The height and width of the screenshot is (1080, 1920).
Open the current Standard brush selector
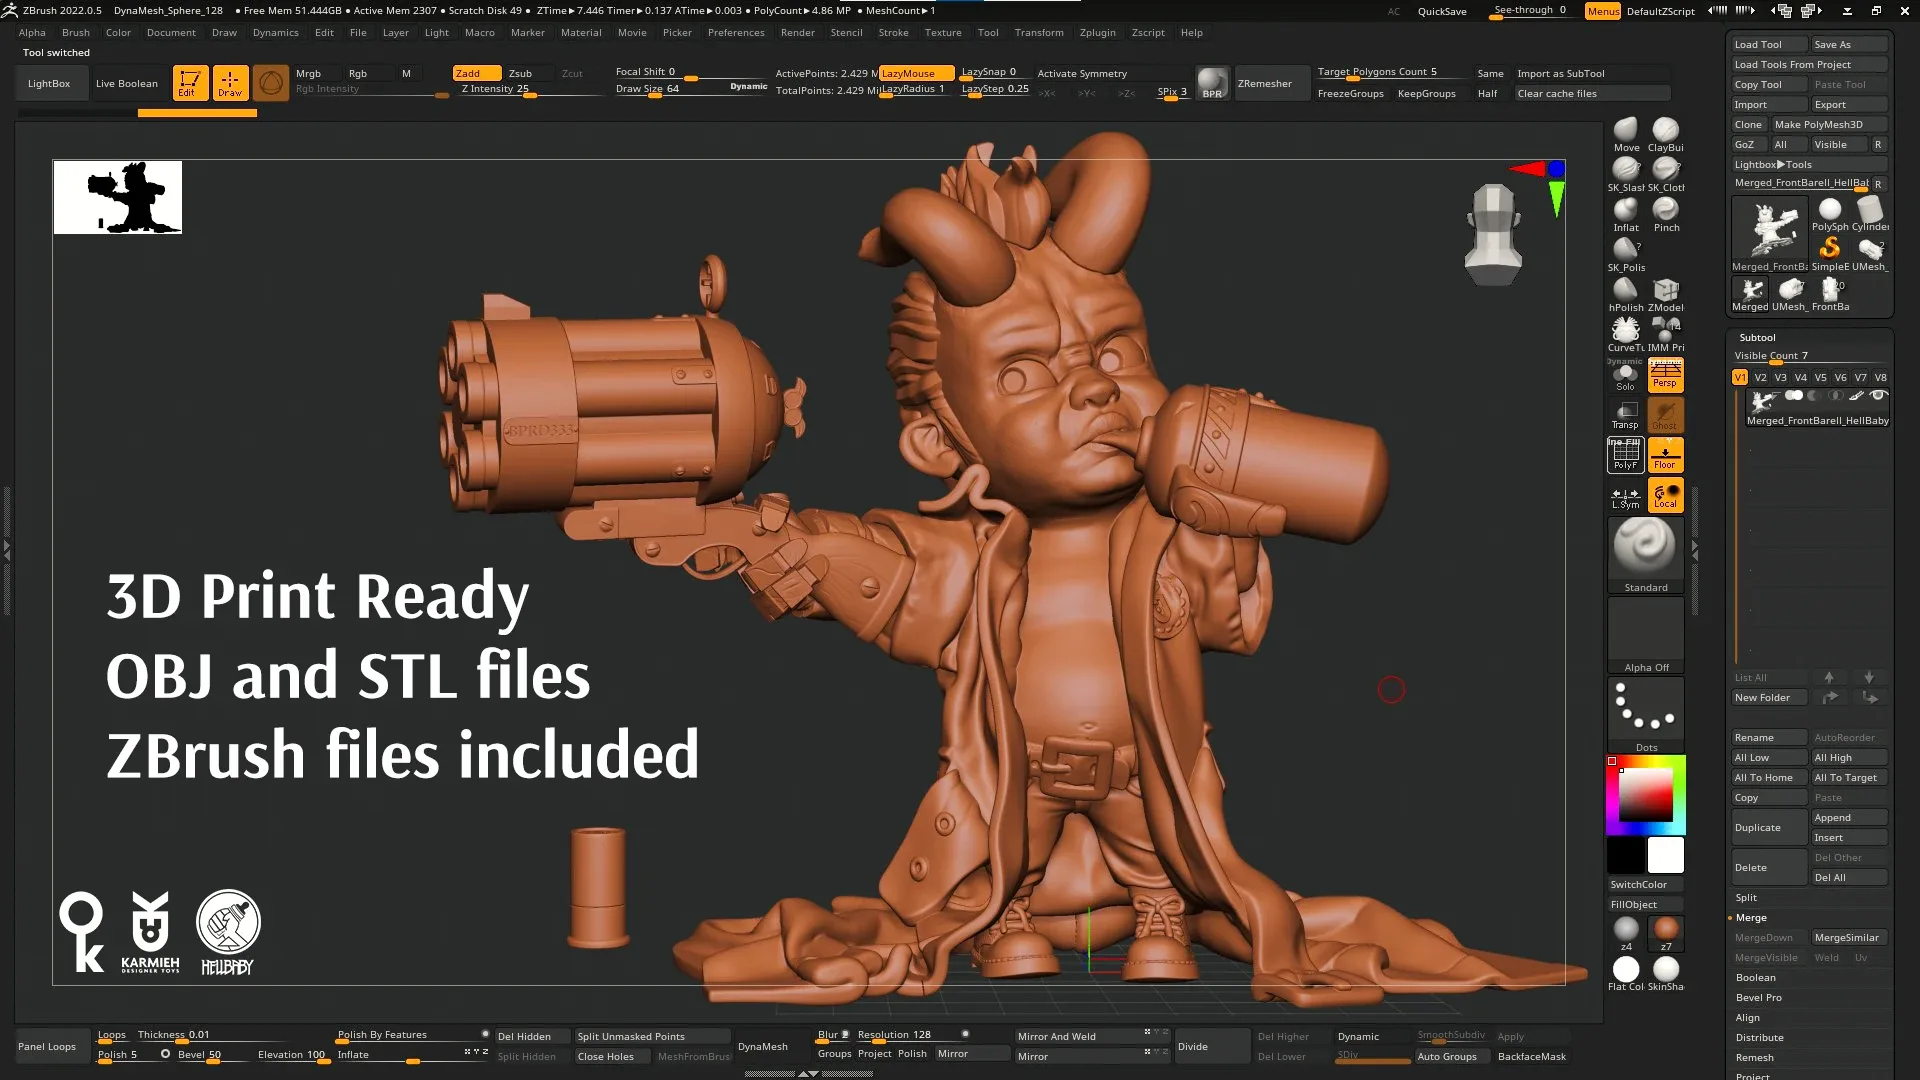1645,550
